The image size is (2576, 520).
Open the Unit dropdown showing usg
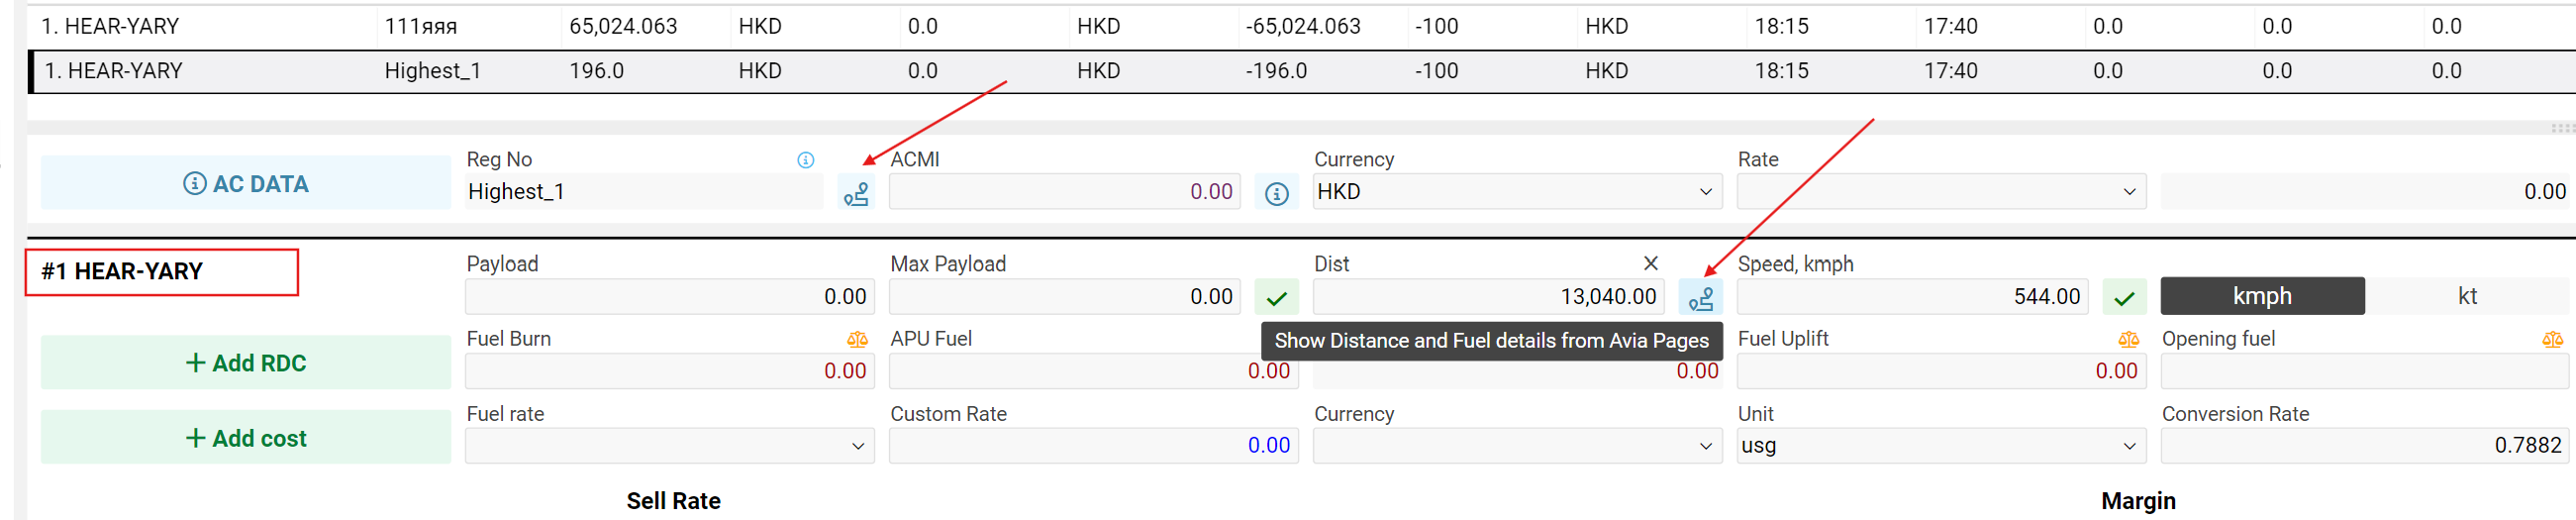[x=1939, y=446]
